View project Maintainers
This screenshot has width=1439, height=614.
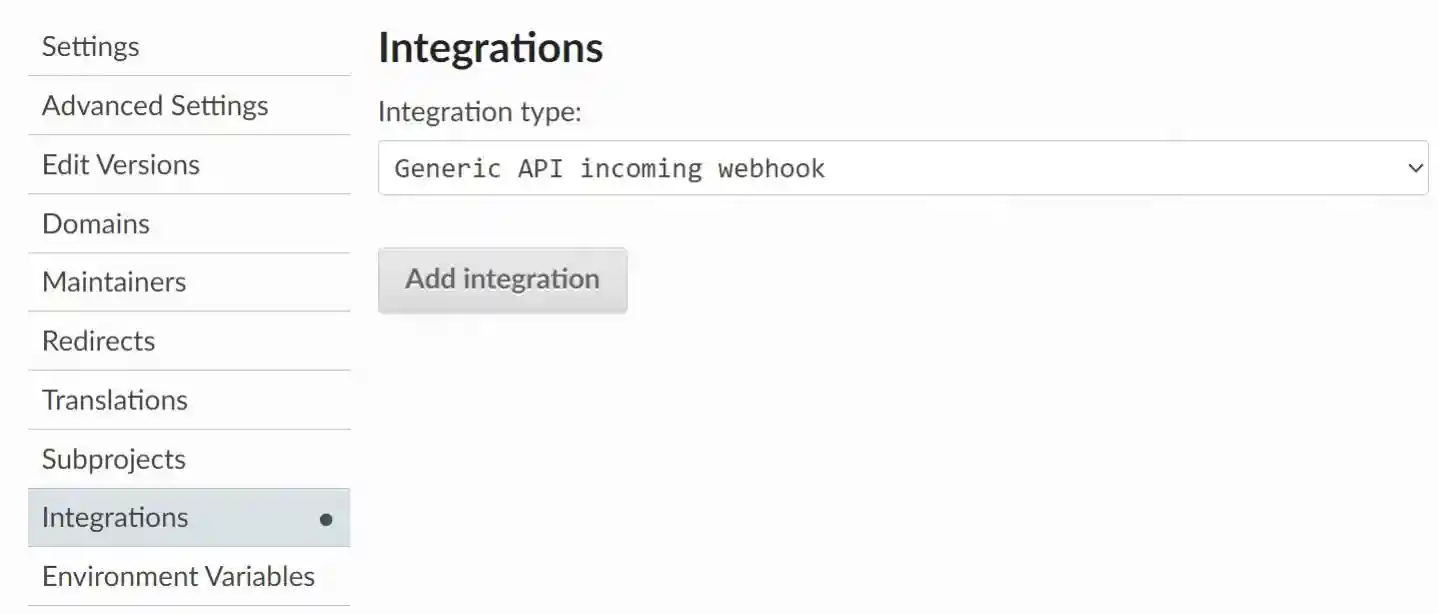114,282
